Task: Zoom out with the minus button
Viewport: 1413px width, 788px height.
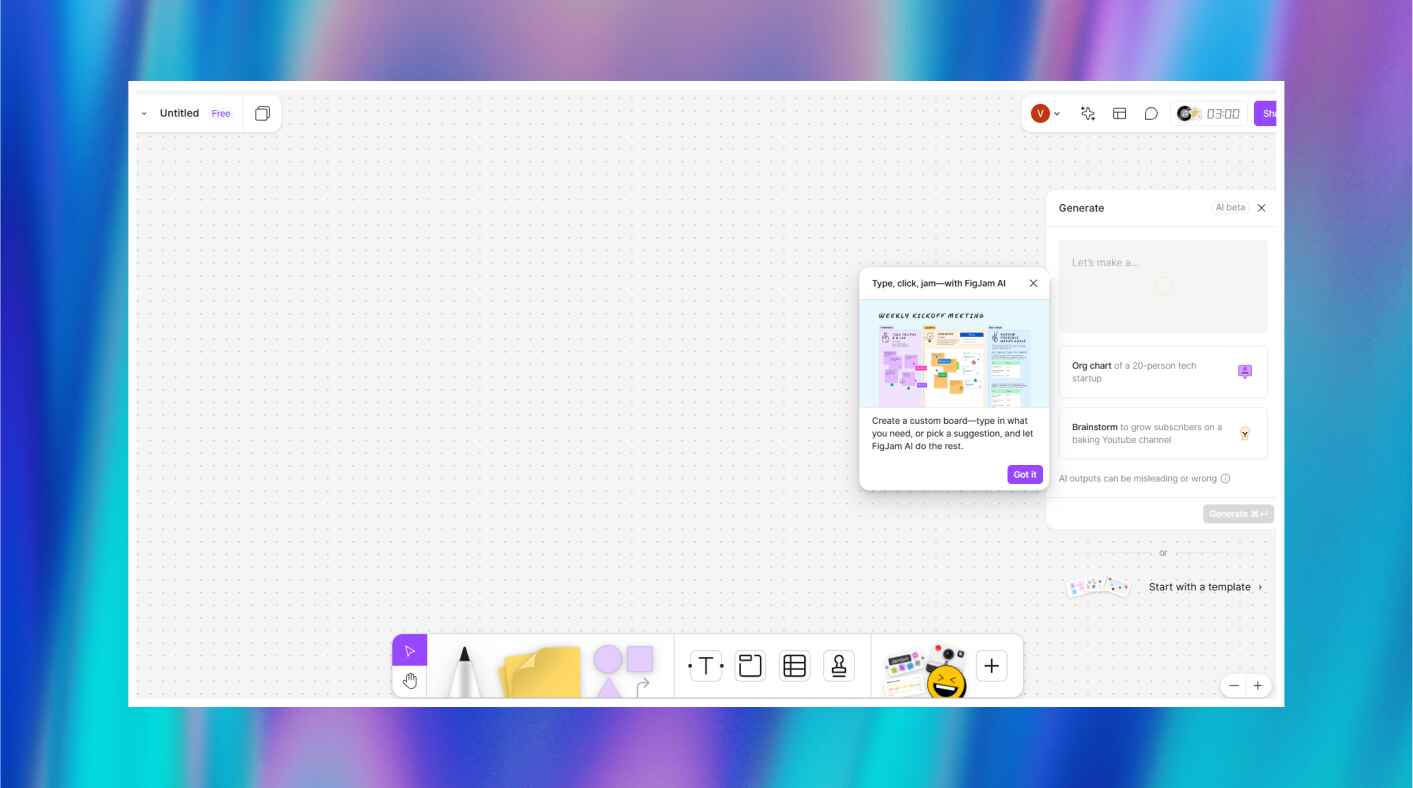Action: tap(1233, 686)
